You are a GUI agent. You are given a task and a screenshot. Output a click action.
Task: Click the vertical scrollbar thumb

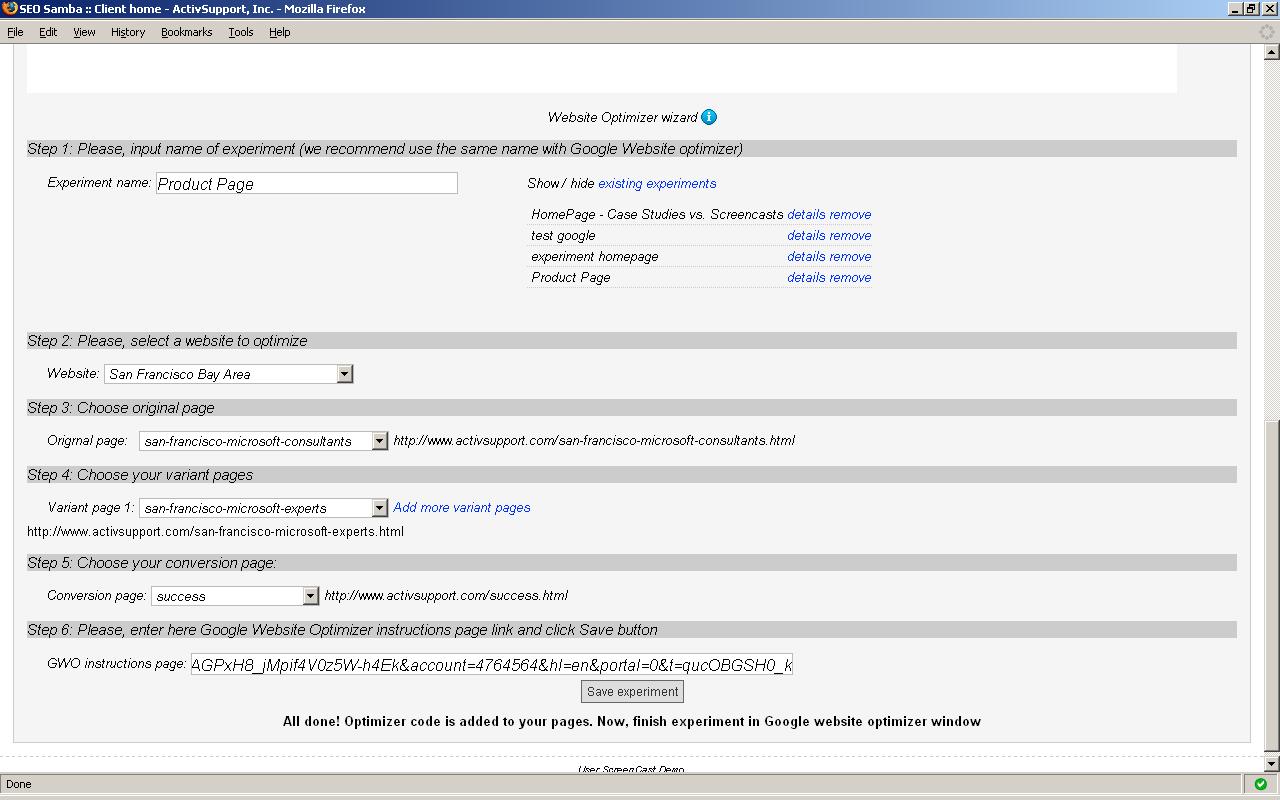click(1272, 586)
